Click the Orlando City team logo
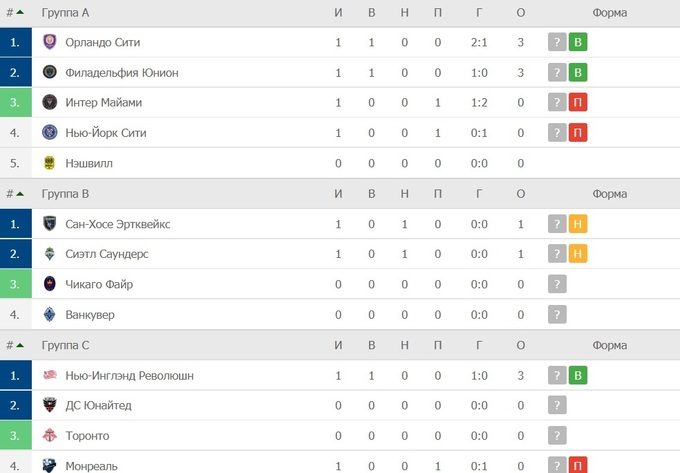 [49, 42]
